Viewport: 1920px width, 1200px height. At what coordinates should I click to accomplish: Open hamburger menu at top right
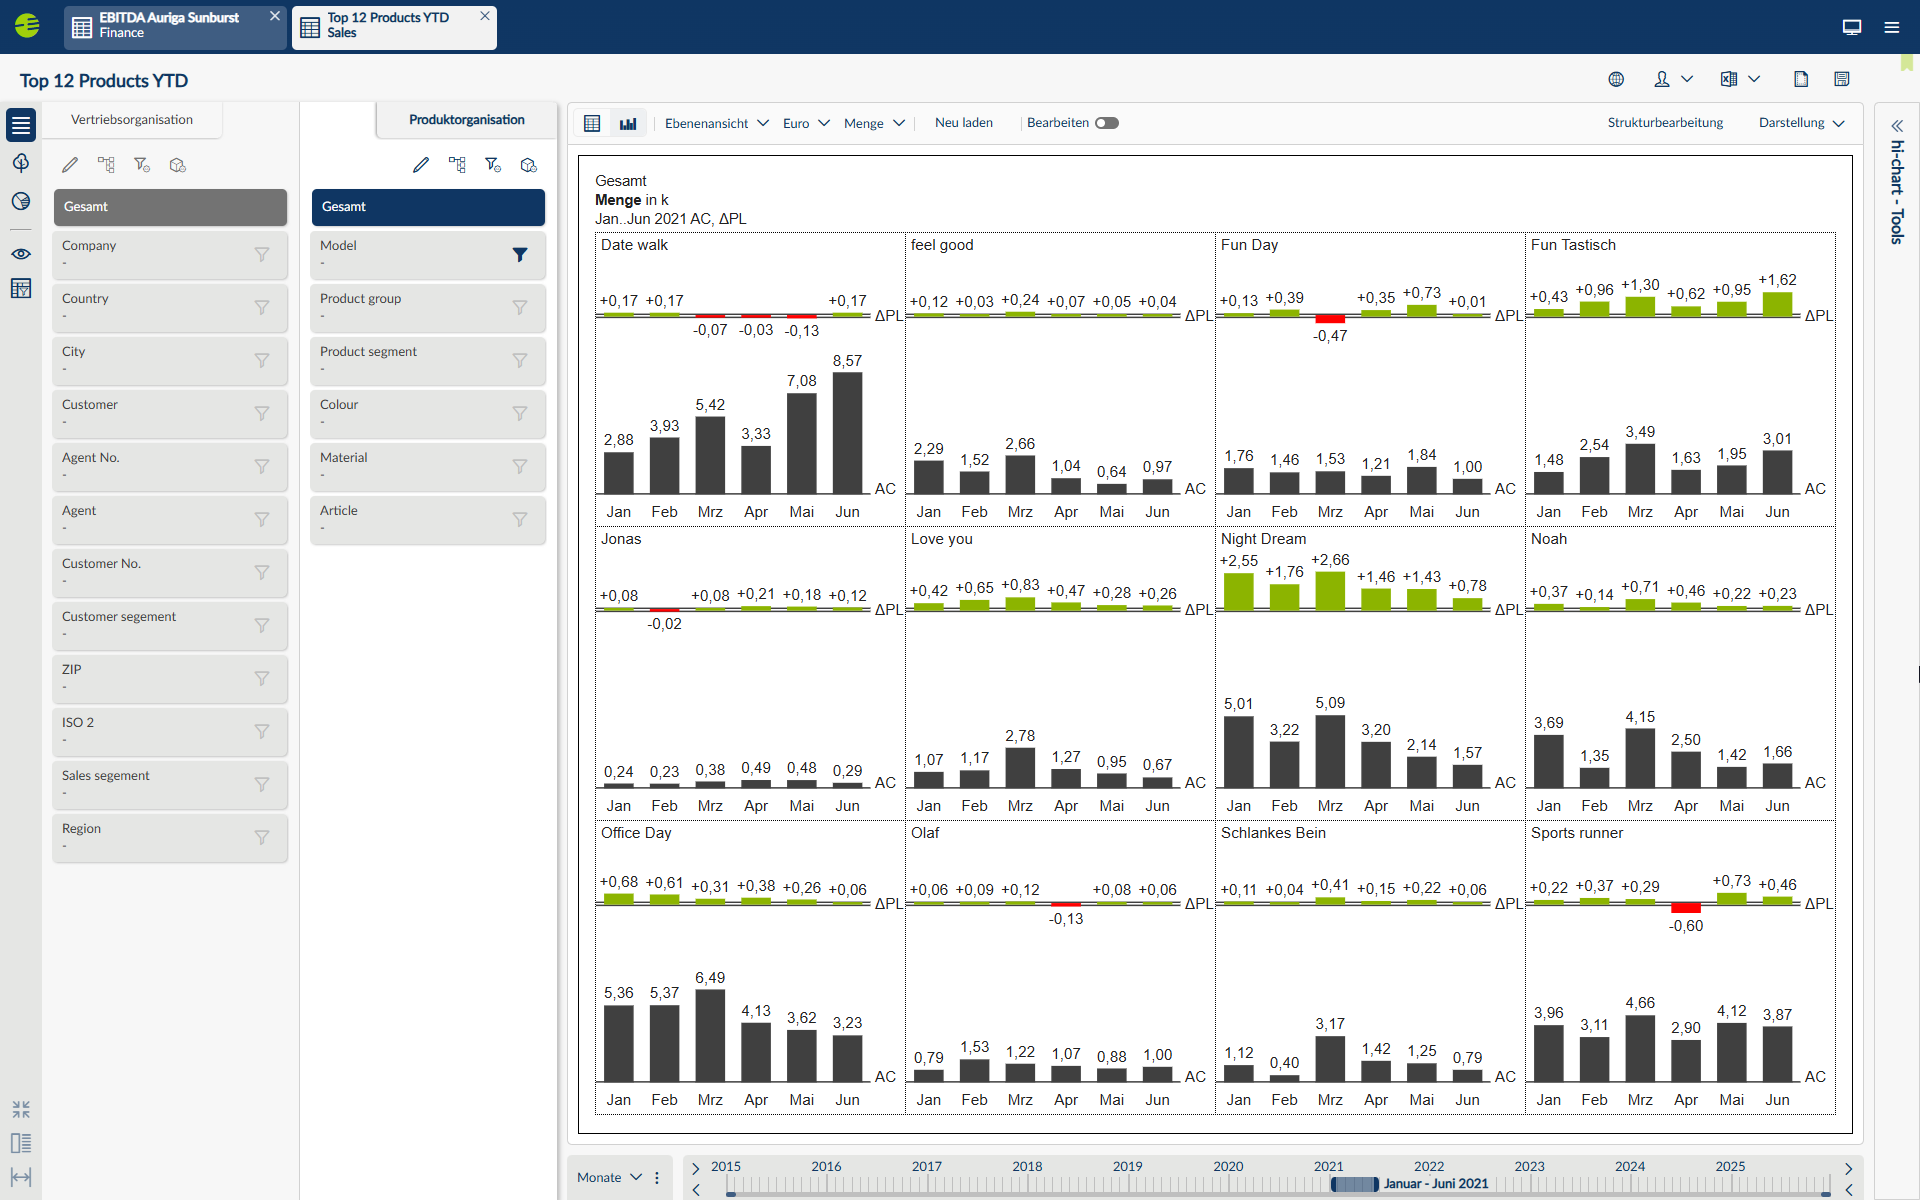point(1892,27)
